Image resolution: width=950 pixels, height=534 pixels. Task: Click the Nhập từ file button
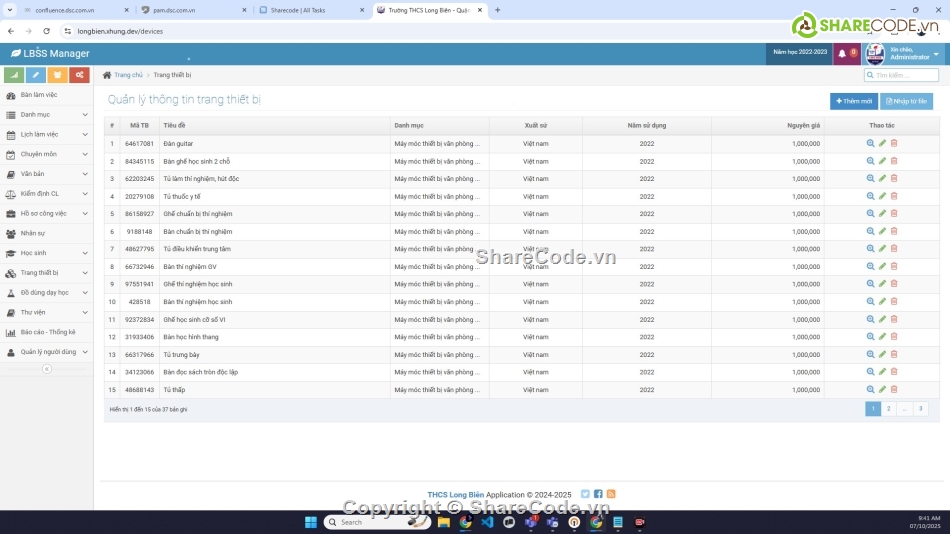906,101
